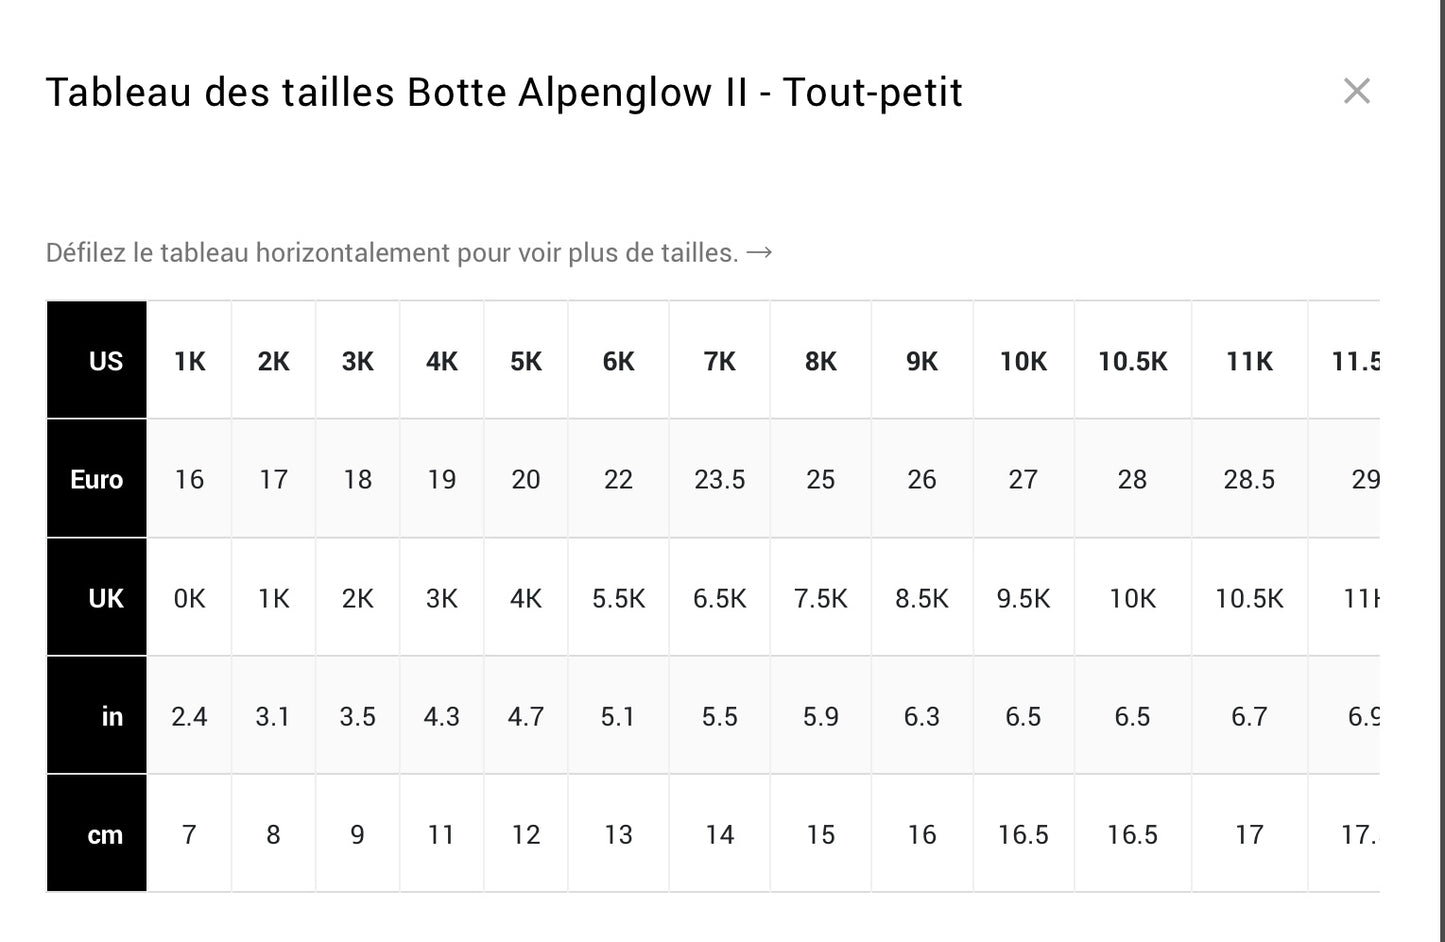
Task: Select Euro size 28.5 cell
Action: (1249, 479)
